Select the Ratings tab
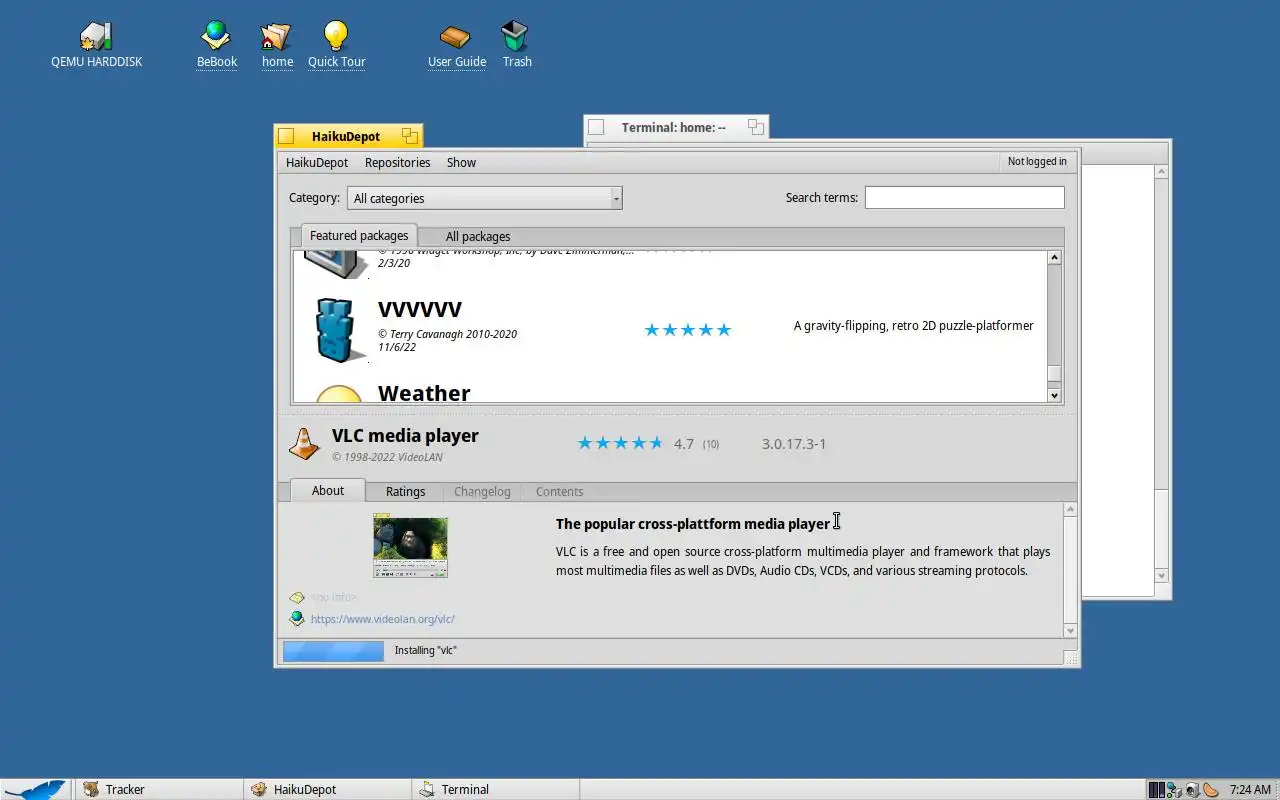 click(x=405, y=492)
